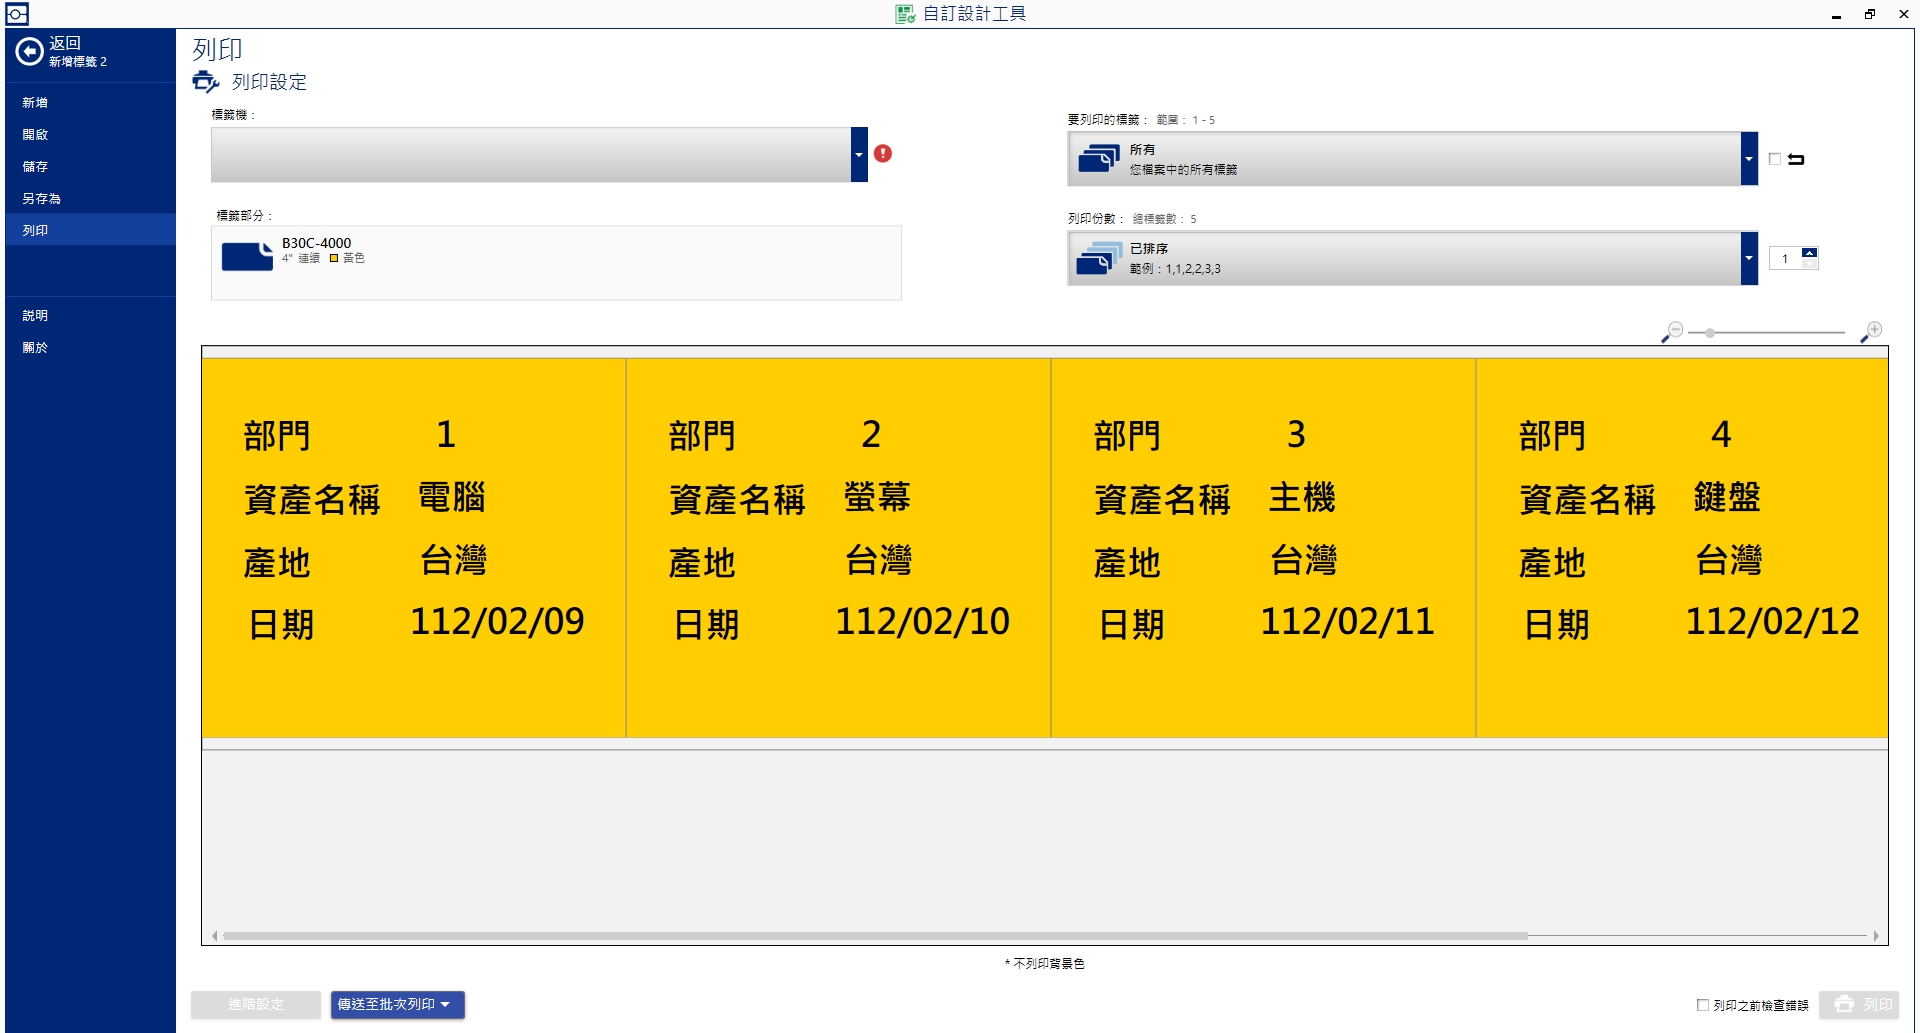This screenshot has height=1033, width=1920.
Task: Click the text 範圍: 1 - 5
Action: 1185,120
